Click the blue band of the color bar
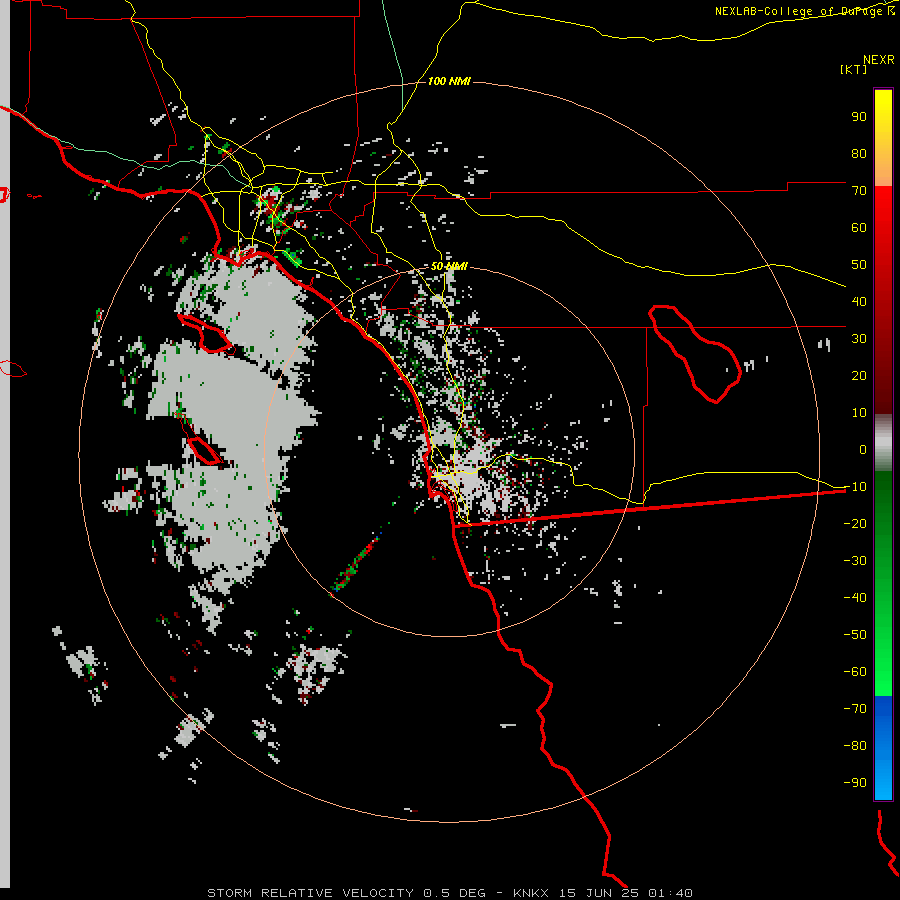The height and width of the screenshot is (900, 900). [x=883, y=747]
